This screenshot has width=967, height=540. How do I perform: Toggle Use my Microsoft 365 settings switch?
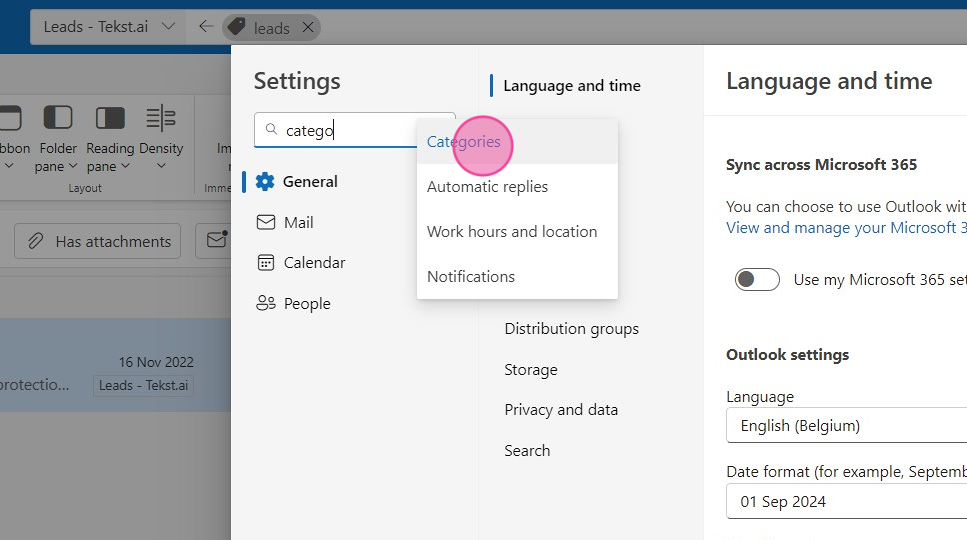click(x=757, y=279)
